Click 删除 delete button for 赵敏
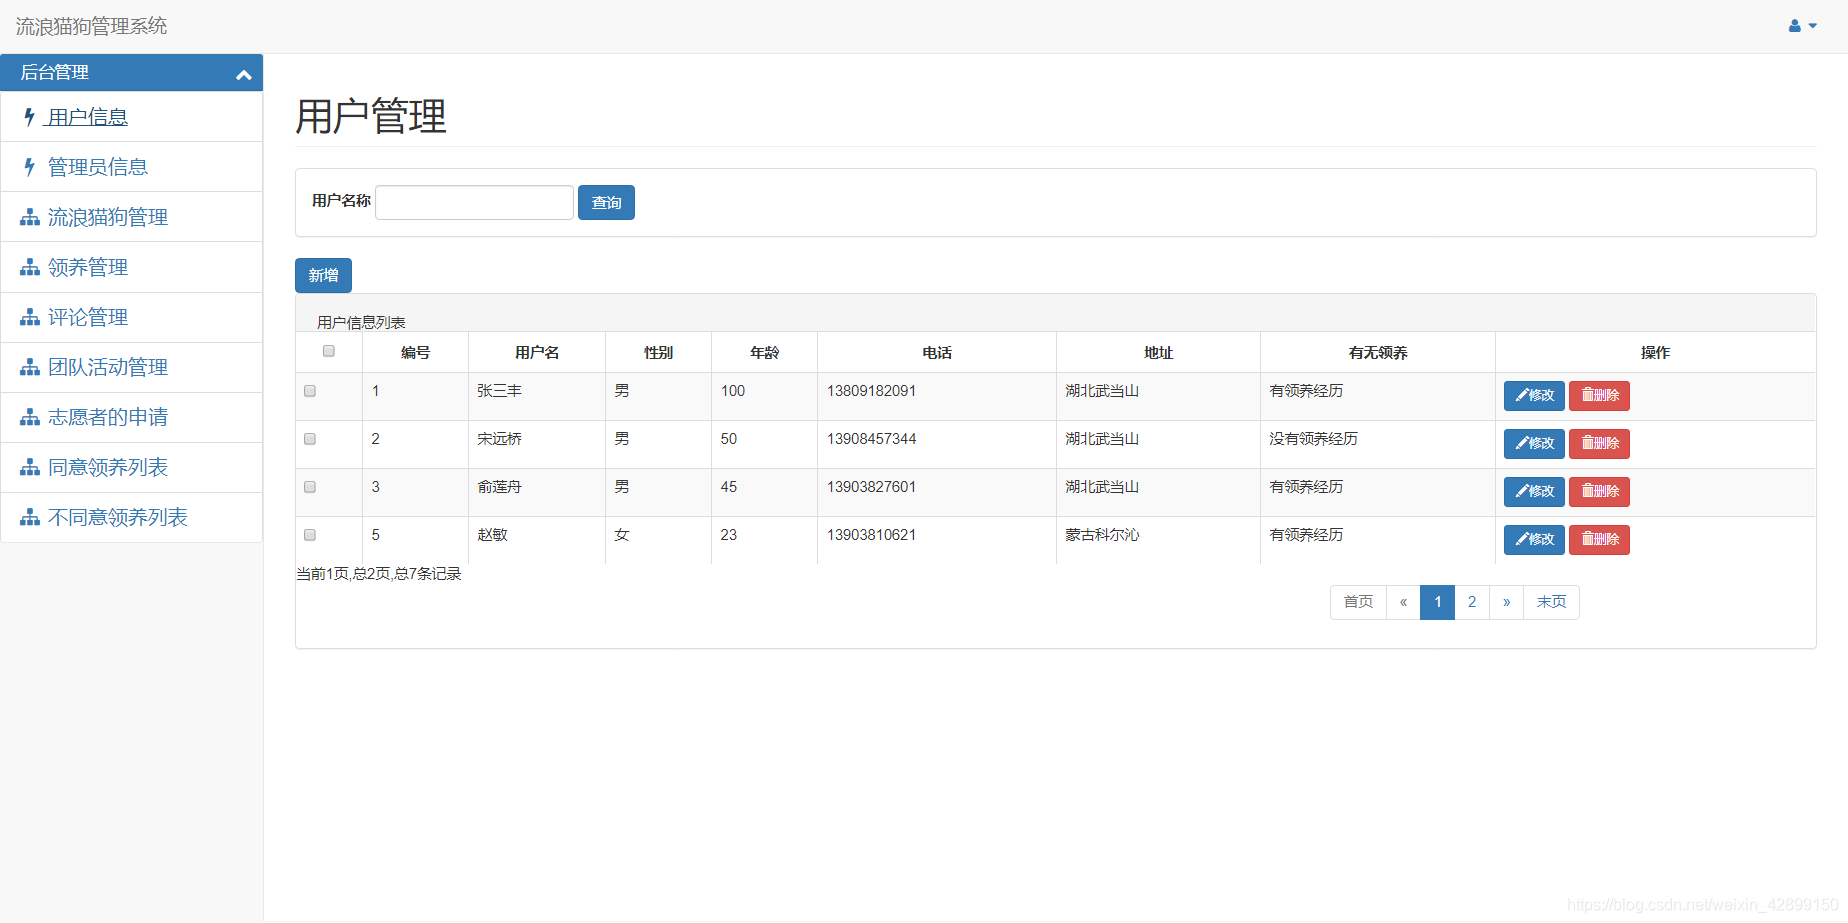1848x923 pixels. (x=1599, y=540)
